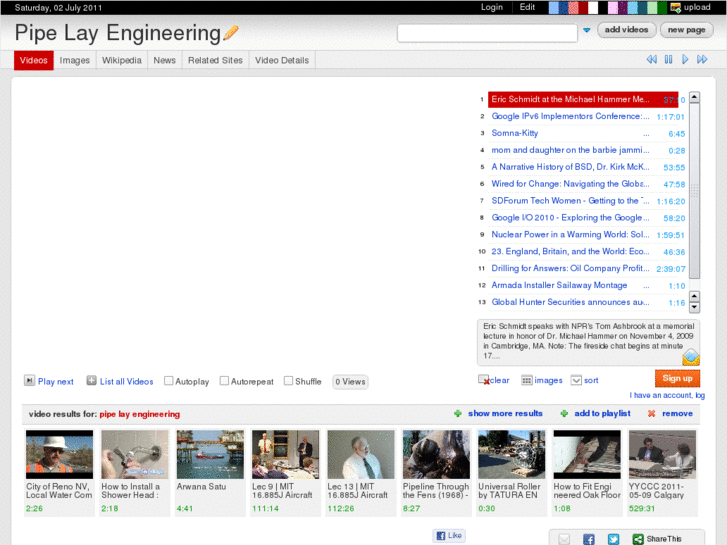The image size is (727, 545).
Task: Open the News tab
Action: click(165, 60)
